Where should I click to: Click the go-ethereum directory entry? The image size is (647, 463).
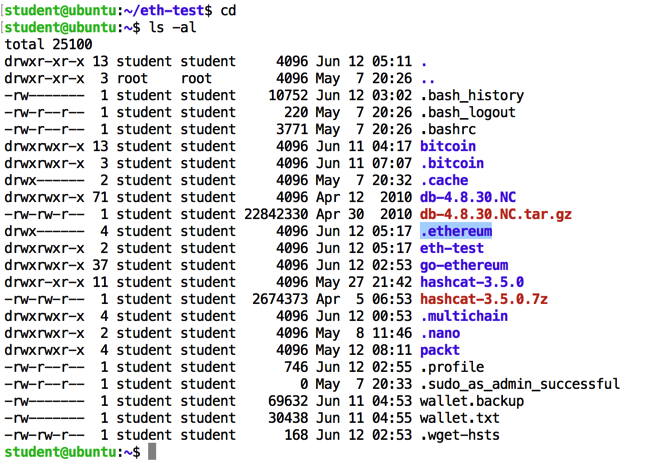(464, 265)
